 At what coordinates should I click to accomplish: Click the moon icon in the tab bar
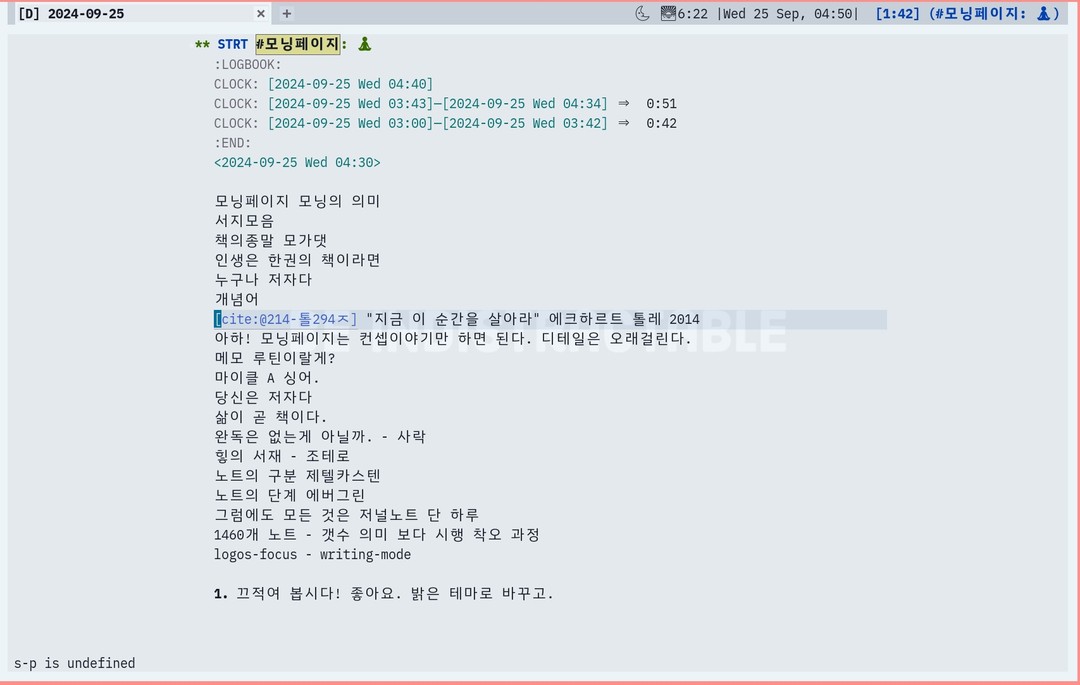(x=642, y=13)
